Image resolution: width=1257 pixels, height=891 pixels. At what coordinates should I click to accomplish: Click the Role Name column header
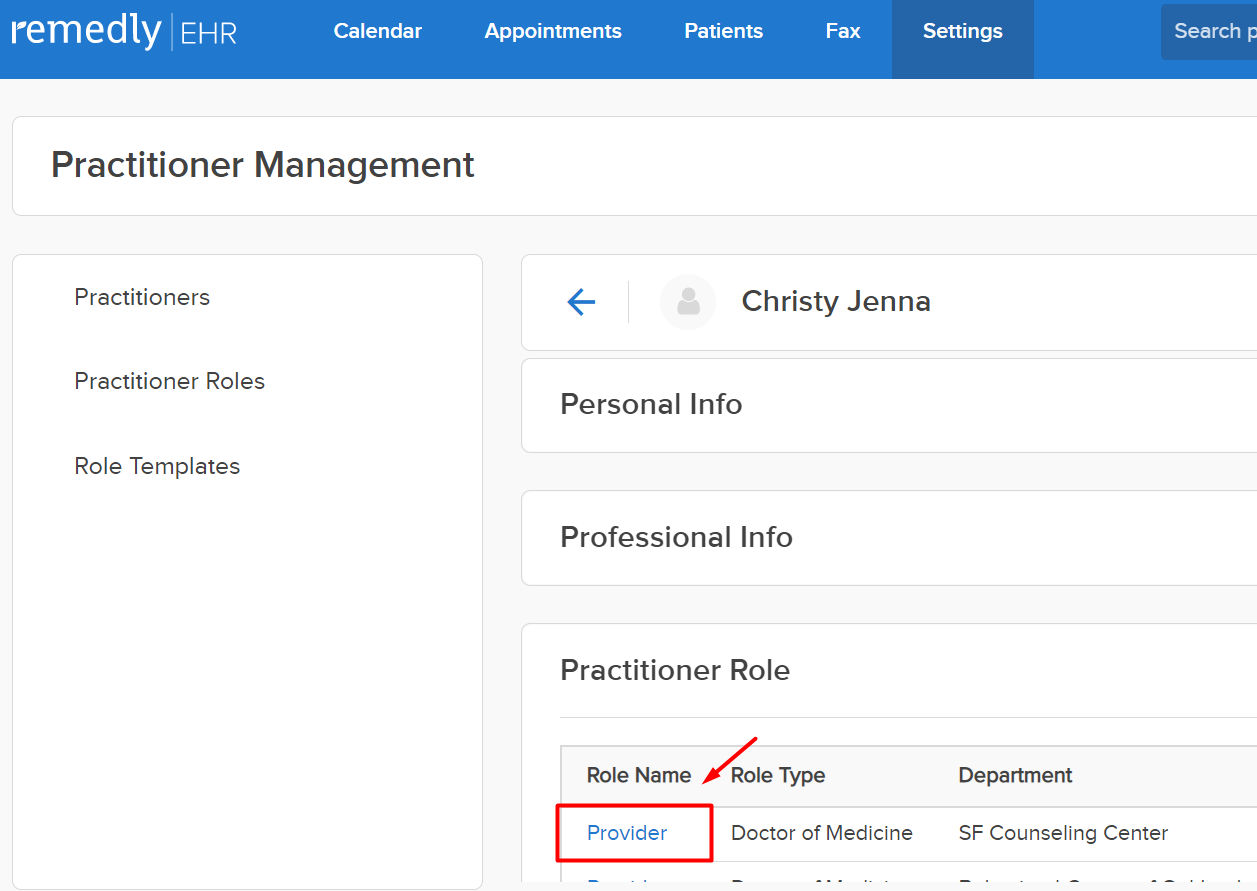tap(639, 775)
